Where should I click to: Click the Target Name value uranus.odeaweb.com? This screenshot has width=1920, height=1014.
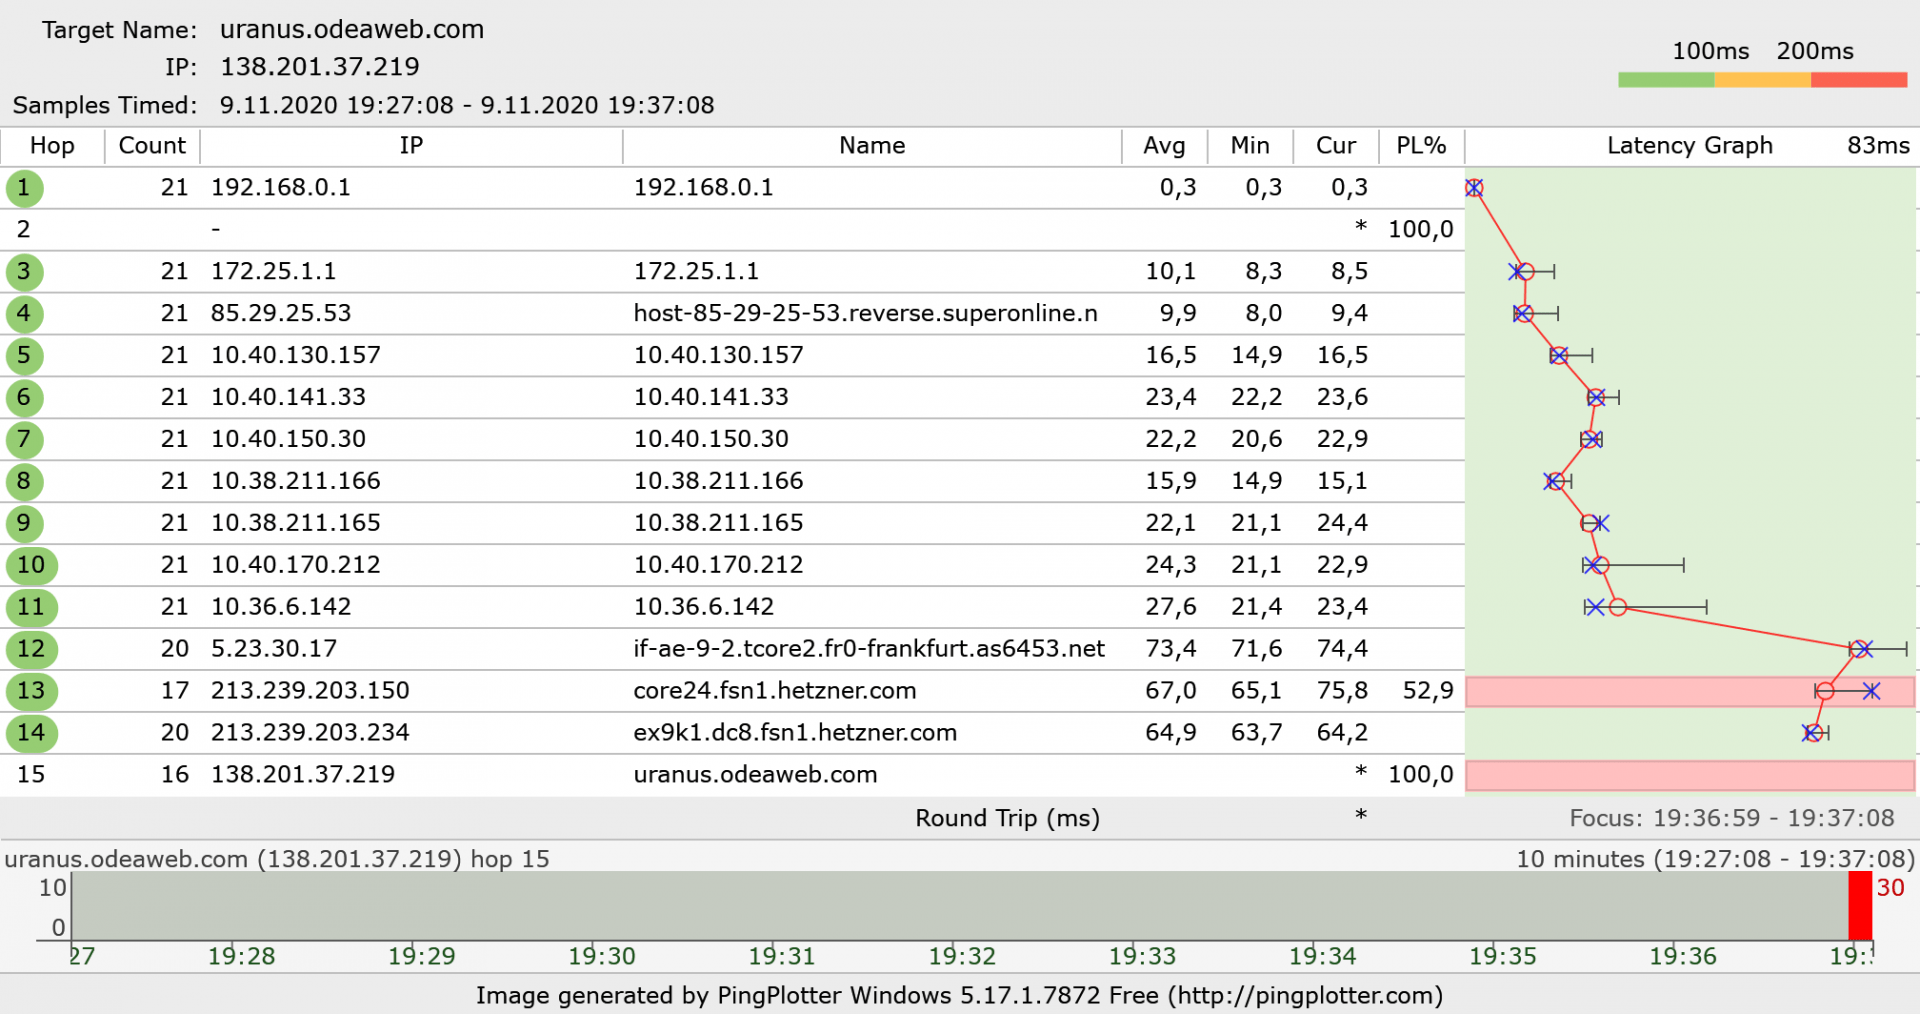352,30
